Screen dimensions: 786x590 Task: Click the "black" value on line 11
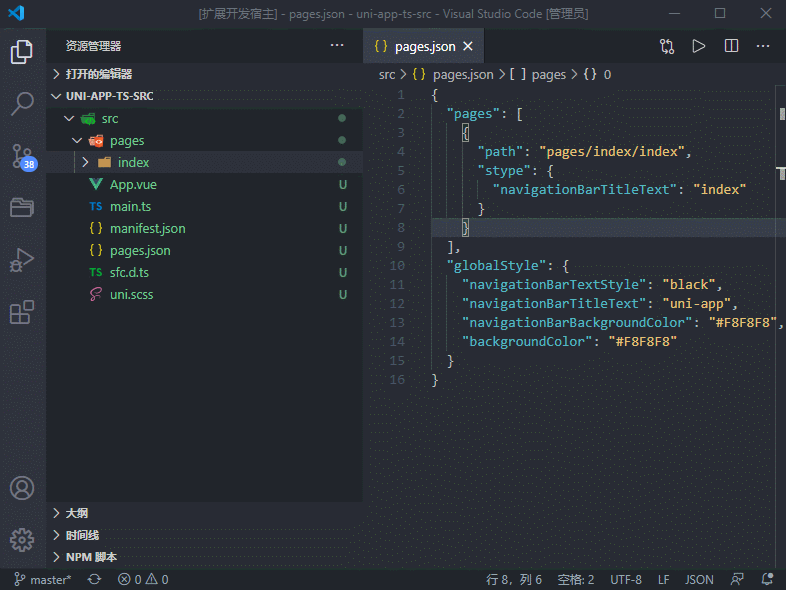[x=689, y=284]
